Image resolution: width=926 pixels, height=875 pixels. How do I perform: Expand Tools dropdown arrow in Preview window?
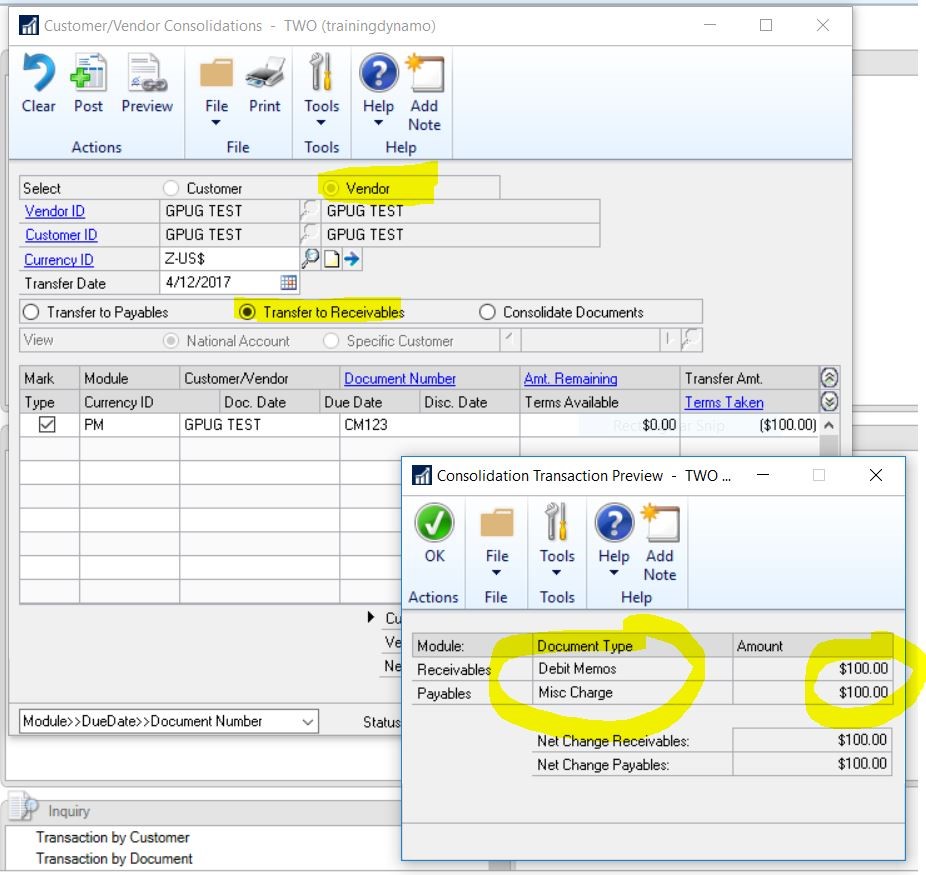(556, 573)
